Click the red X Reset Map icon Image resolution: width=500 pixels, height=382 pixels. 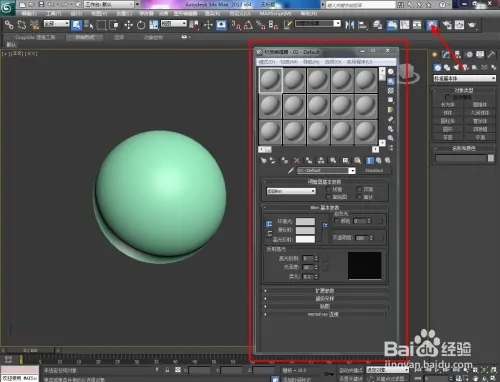[297, 161]
